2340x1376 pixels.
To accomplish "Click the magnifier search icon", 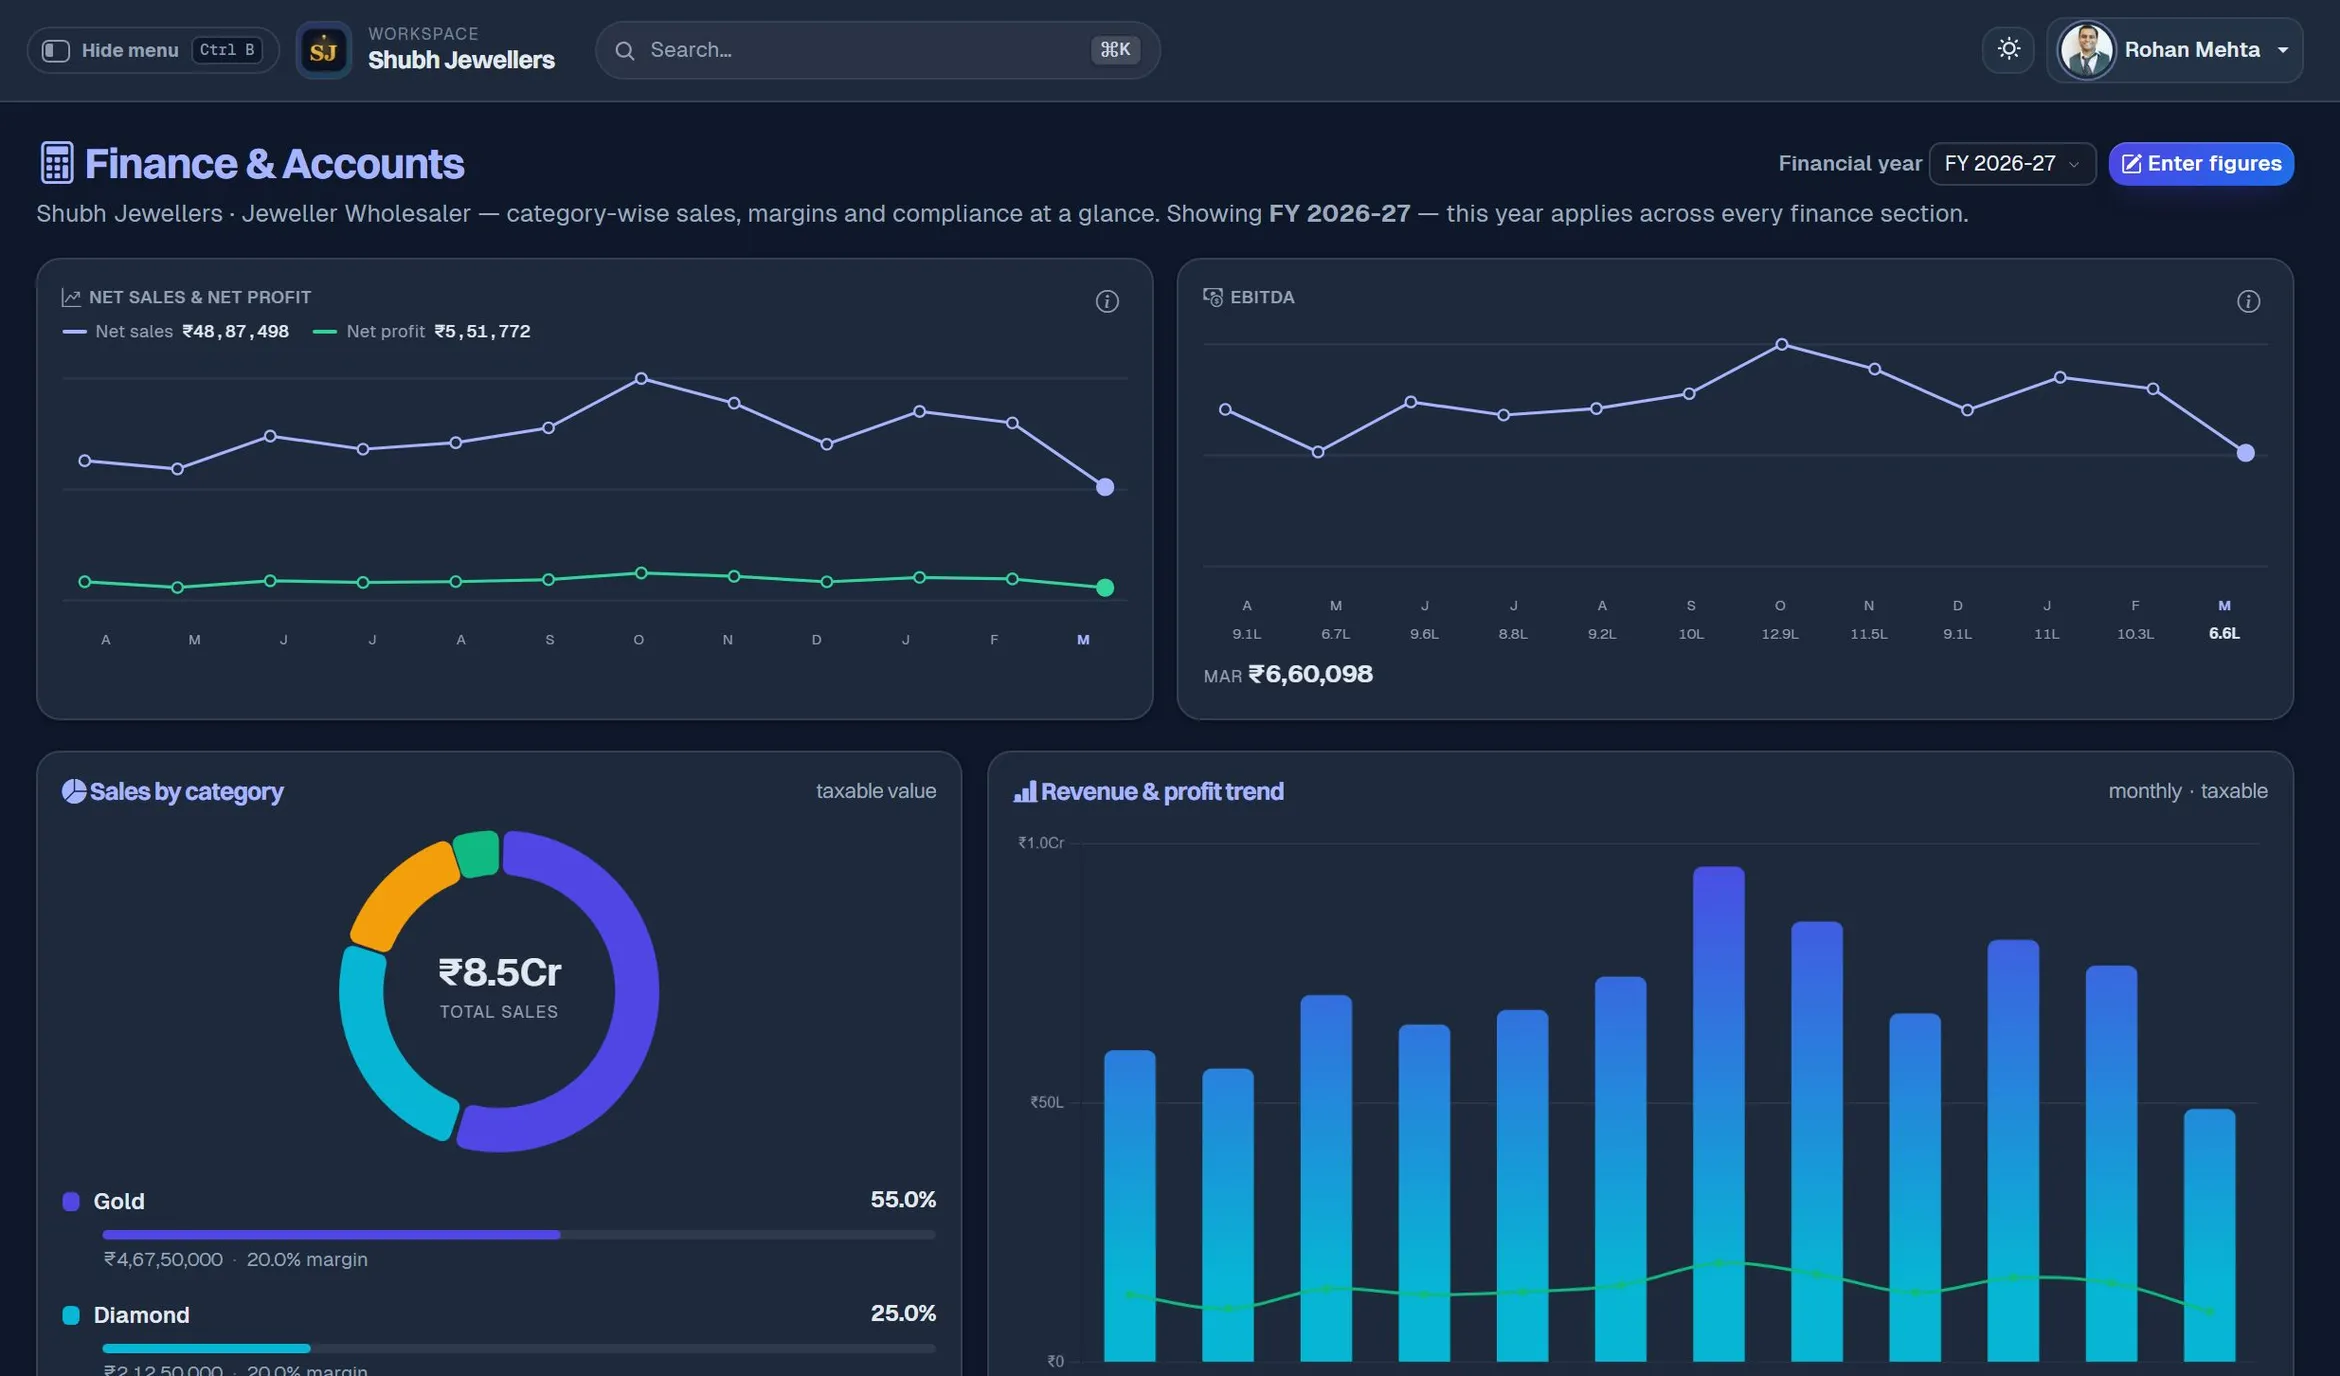I will 625,50.
